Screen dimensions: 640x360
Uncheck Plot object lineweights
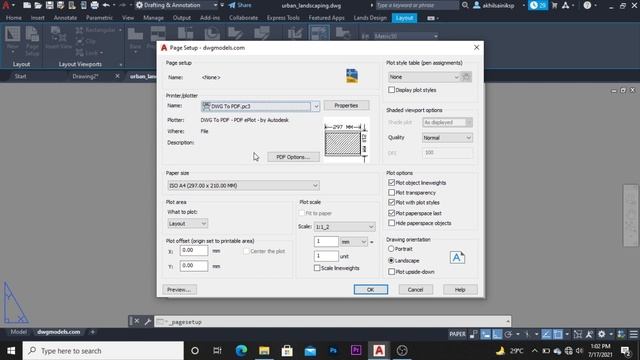coord(391,182)
